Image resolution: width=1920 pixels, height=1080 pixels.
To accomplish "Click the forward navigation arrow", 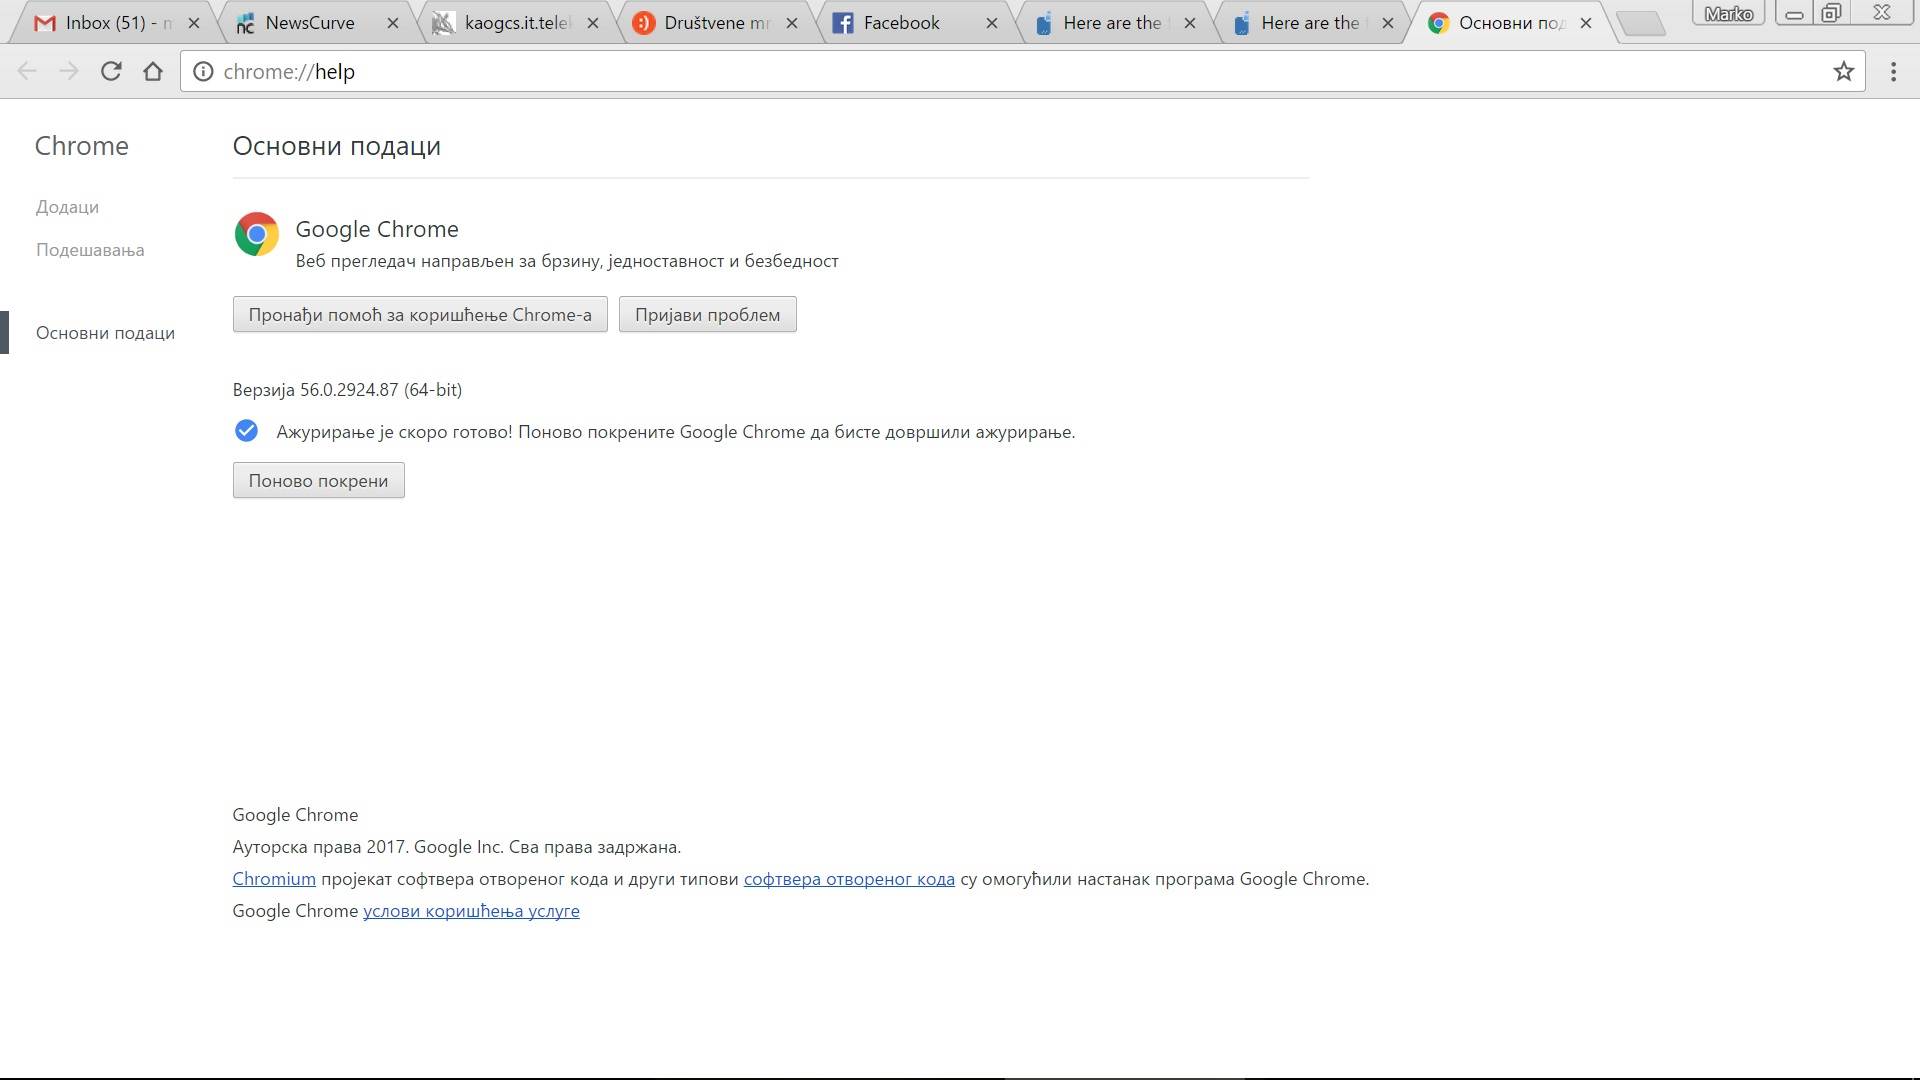I will tap(69, 71).
